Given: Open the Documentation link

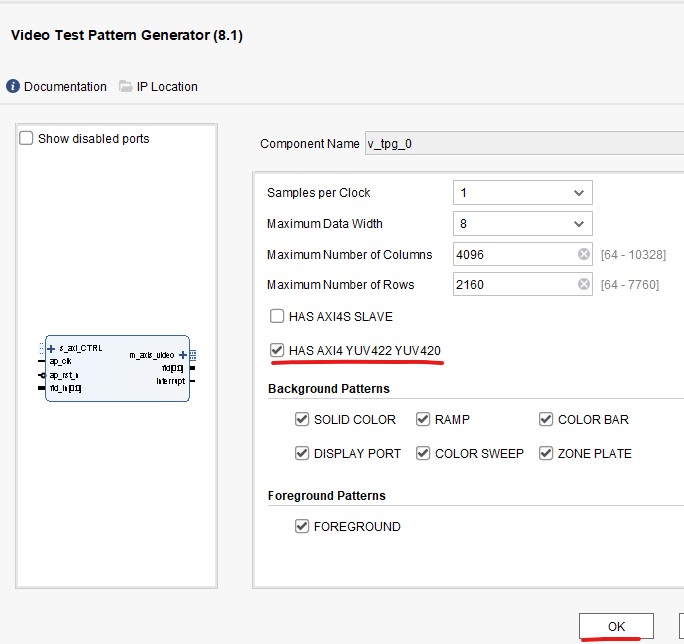Looking at the screenshot, I should [x=65, y=87].
